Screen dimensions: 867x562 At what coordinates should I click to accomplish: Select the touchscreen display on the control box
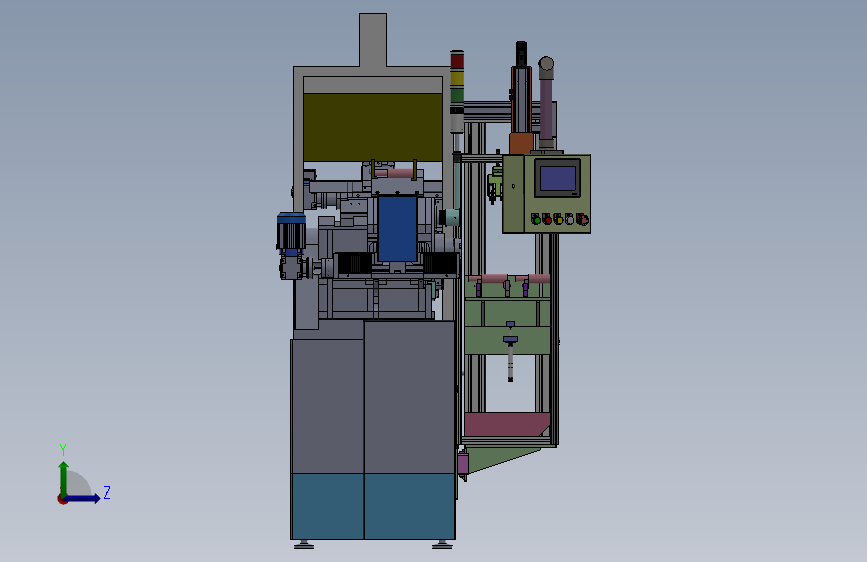tap(557, 178)
